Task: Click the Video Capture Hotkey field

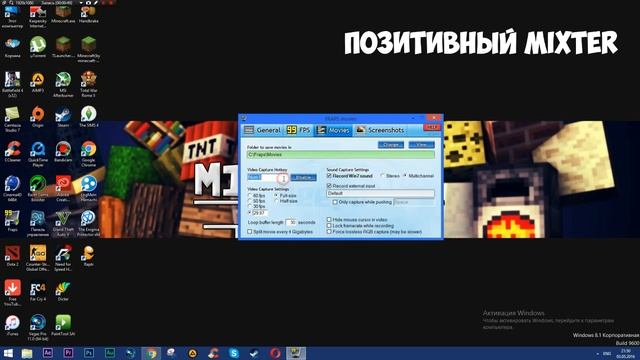Action: [x=267, y=178]
